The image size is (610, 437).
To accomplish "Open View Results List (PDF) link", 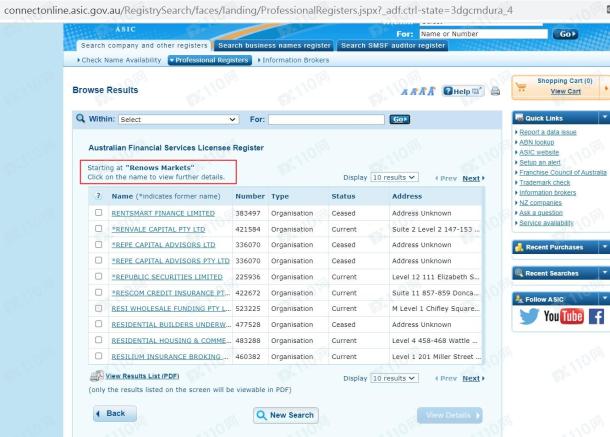I will point(142,376).
